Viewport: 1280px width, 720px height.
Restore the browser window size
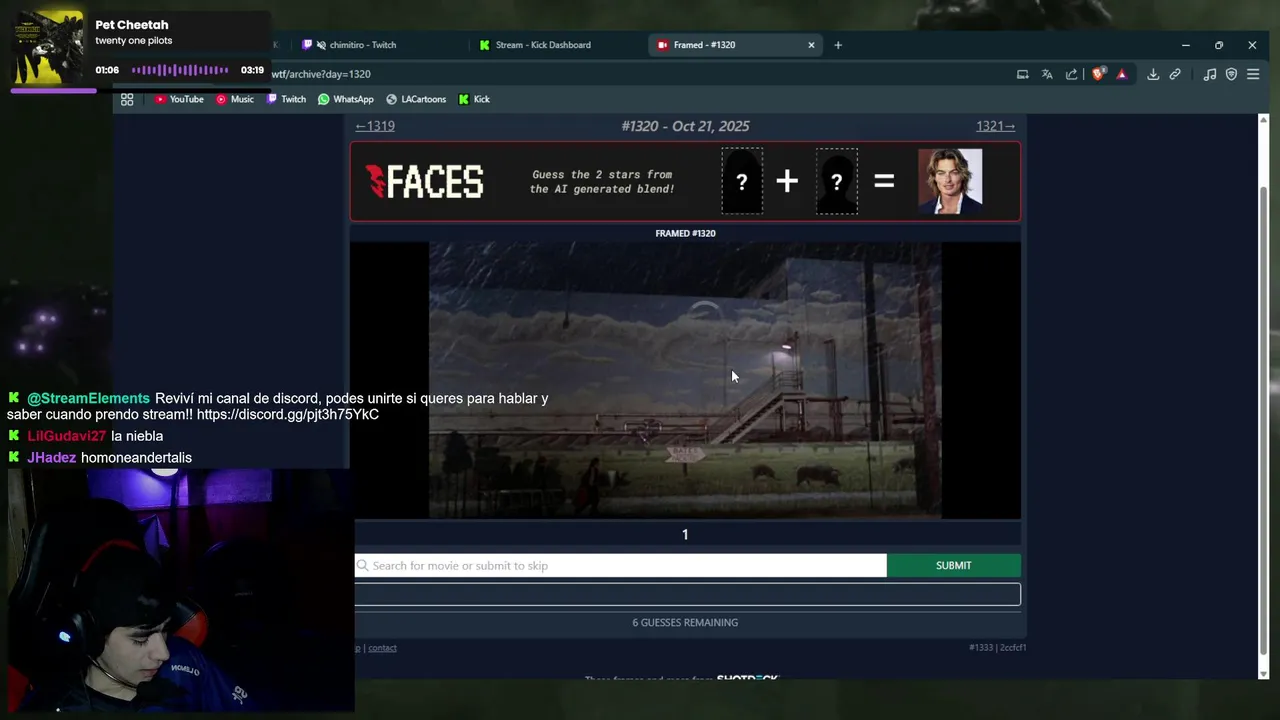1219,45
